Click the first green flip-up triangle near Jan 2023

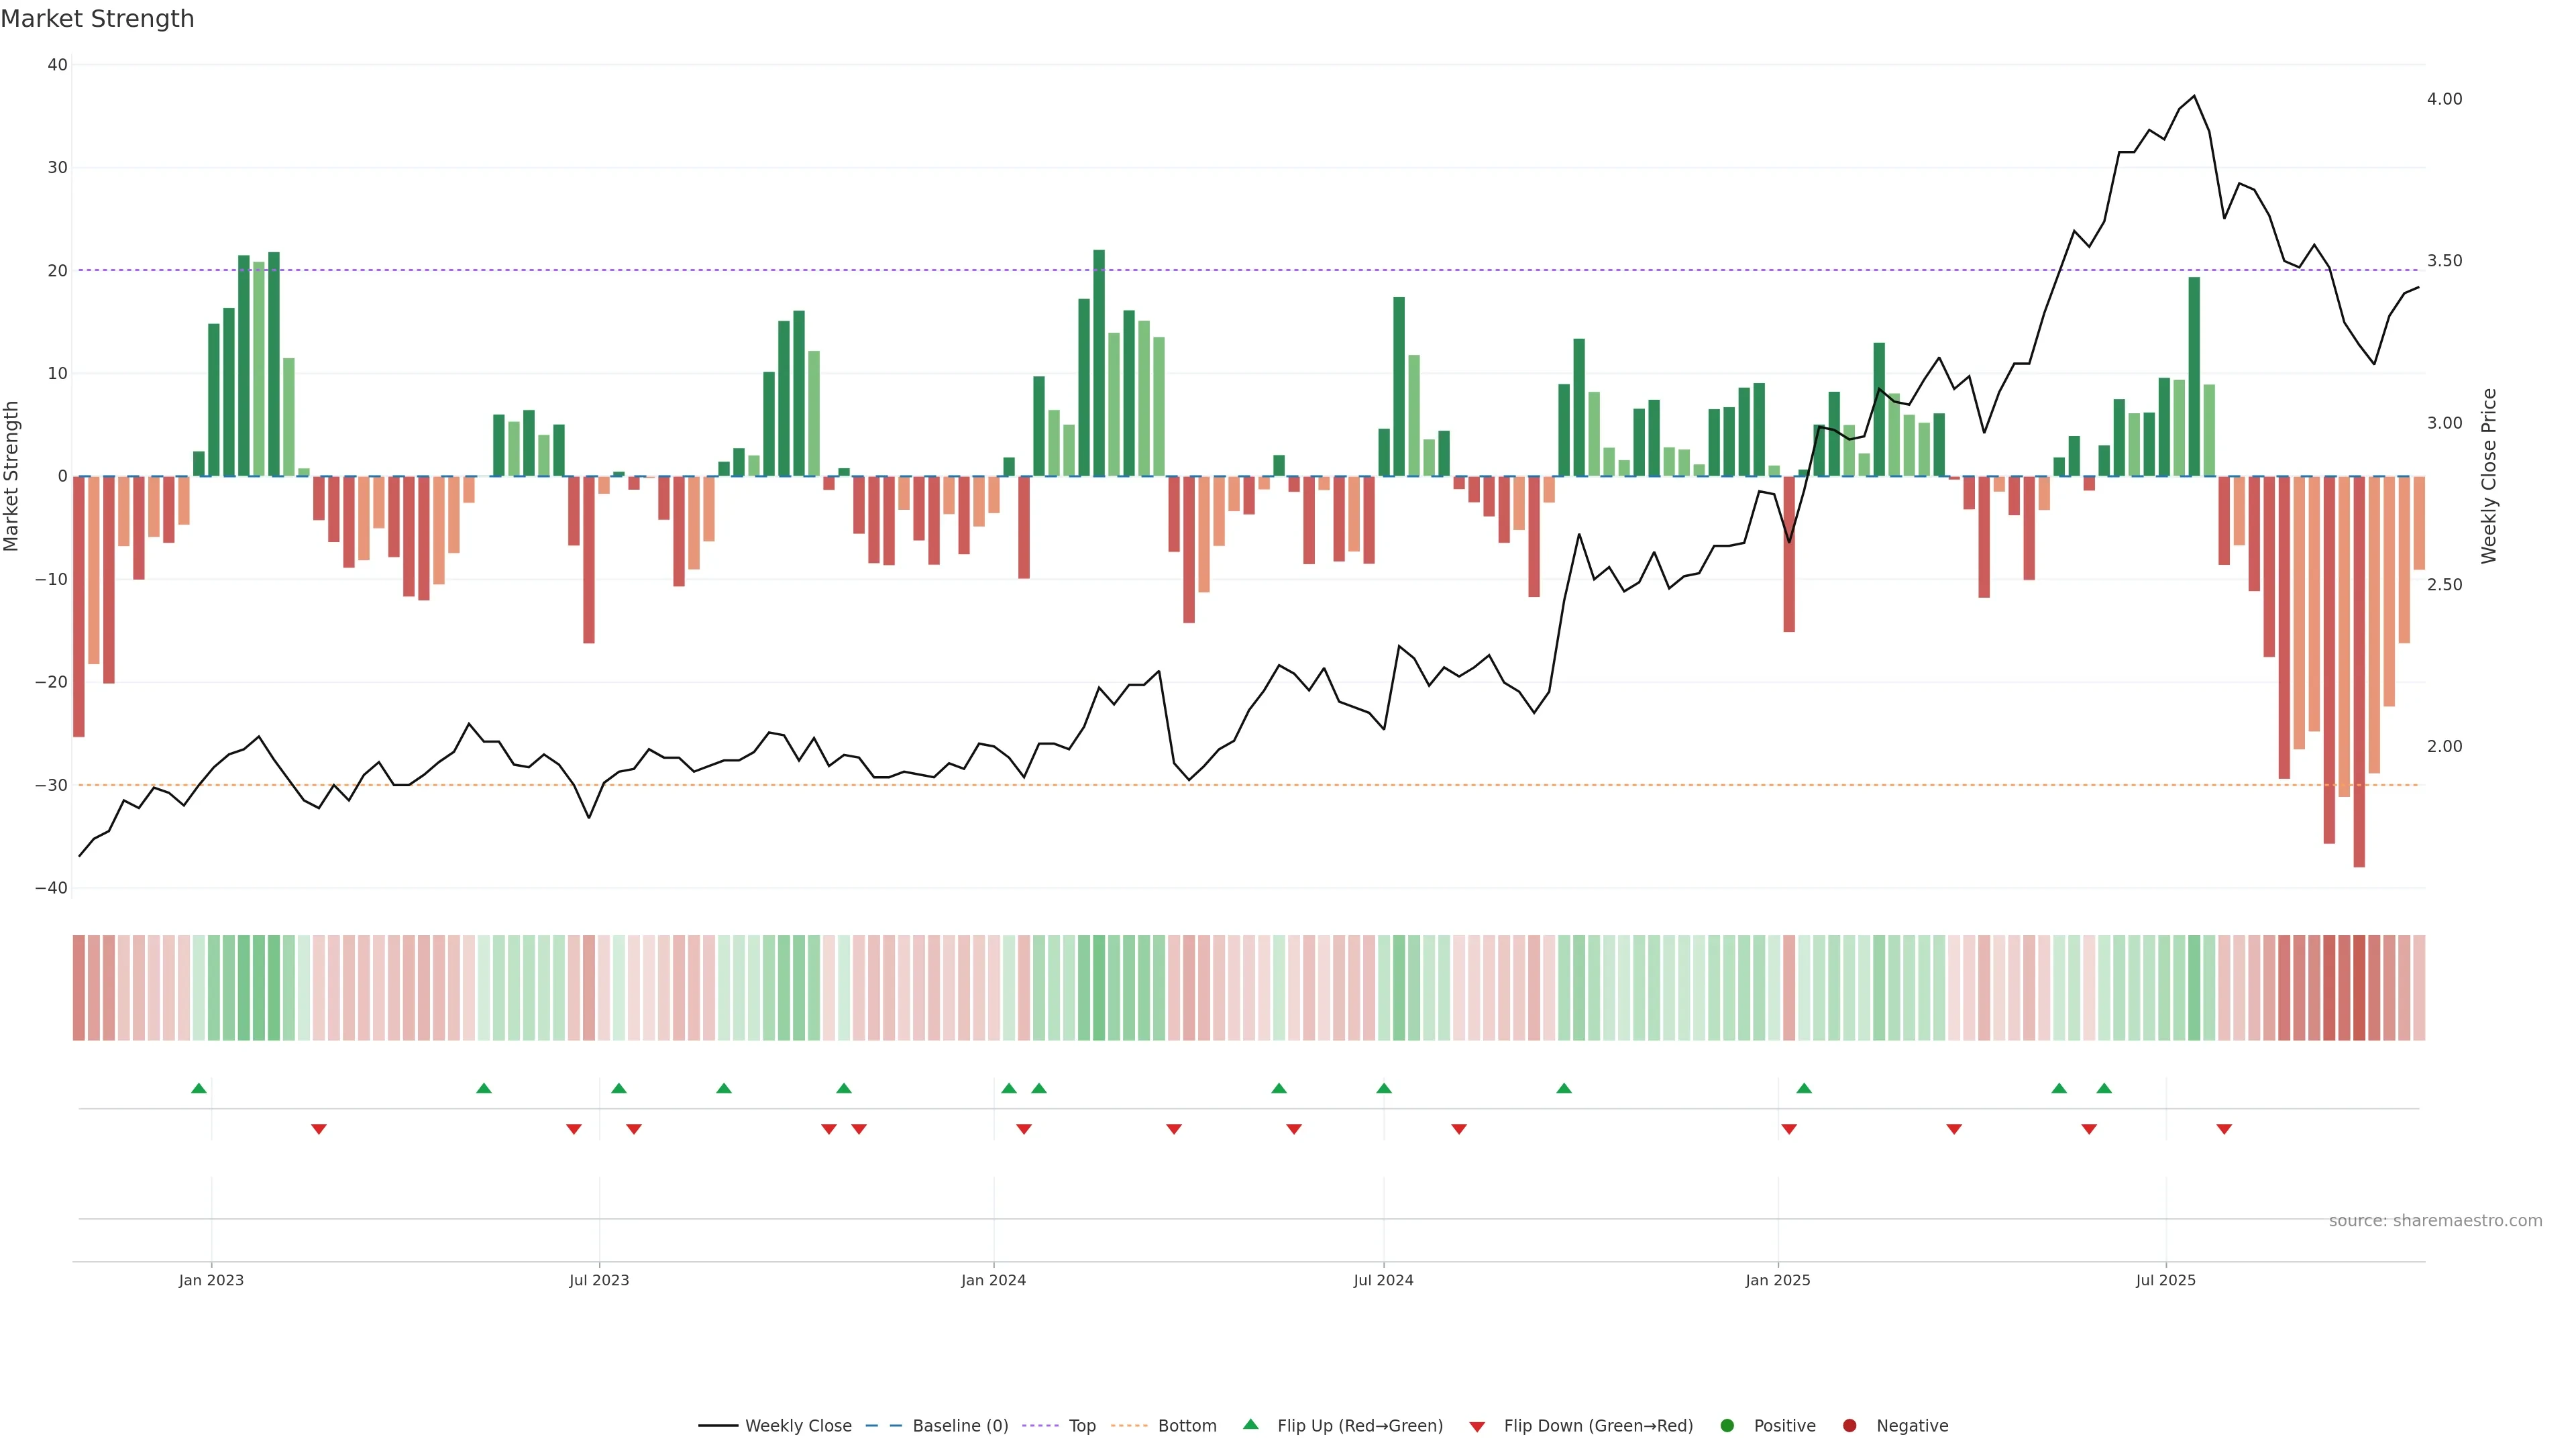[199, 1088]
